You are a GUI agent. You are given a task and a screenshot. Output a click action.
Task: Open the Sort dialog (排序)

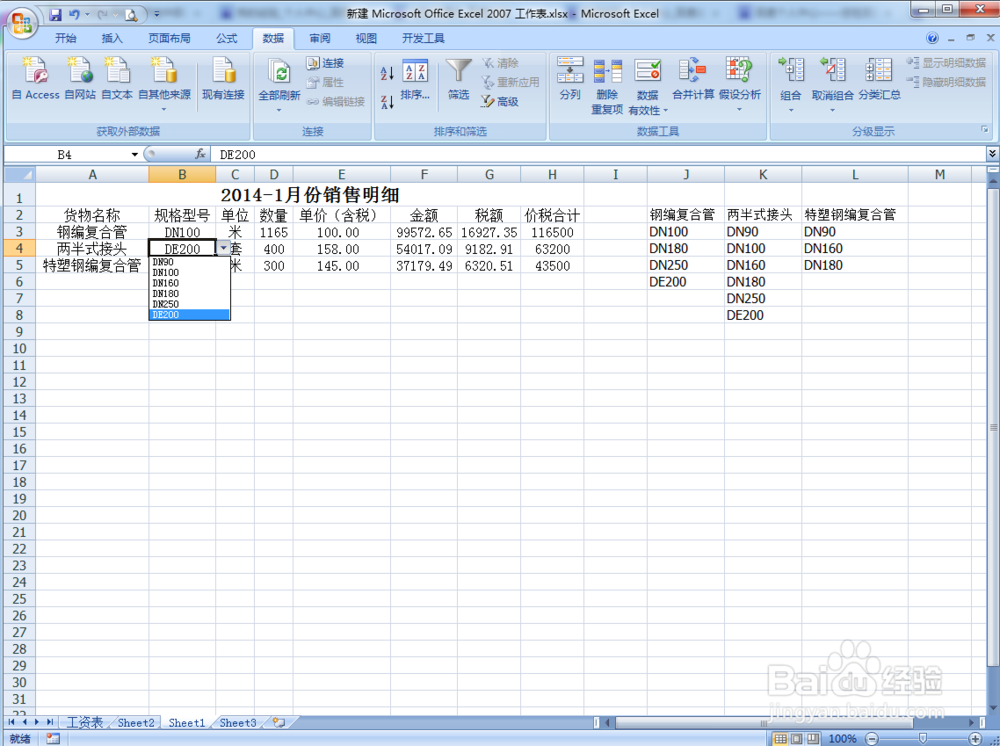tap(415, 80)
